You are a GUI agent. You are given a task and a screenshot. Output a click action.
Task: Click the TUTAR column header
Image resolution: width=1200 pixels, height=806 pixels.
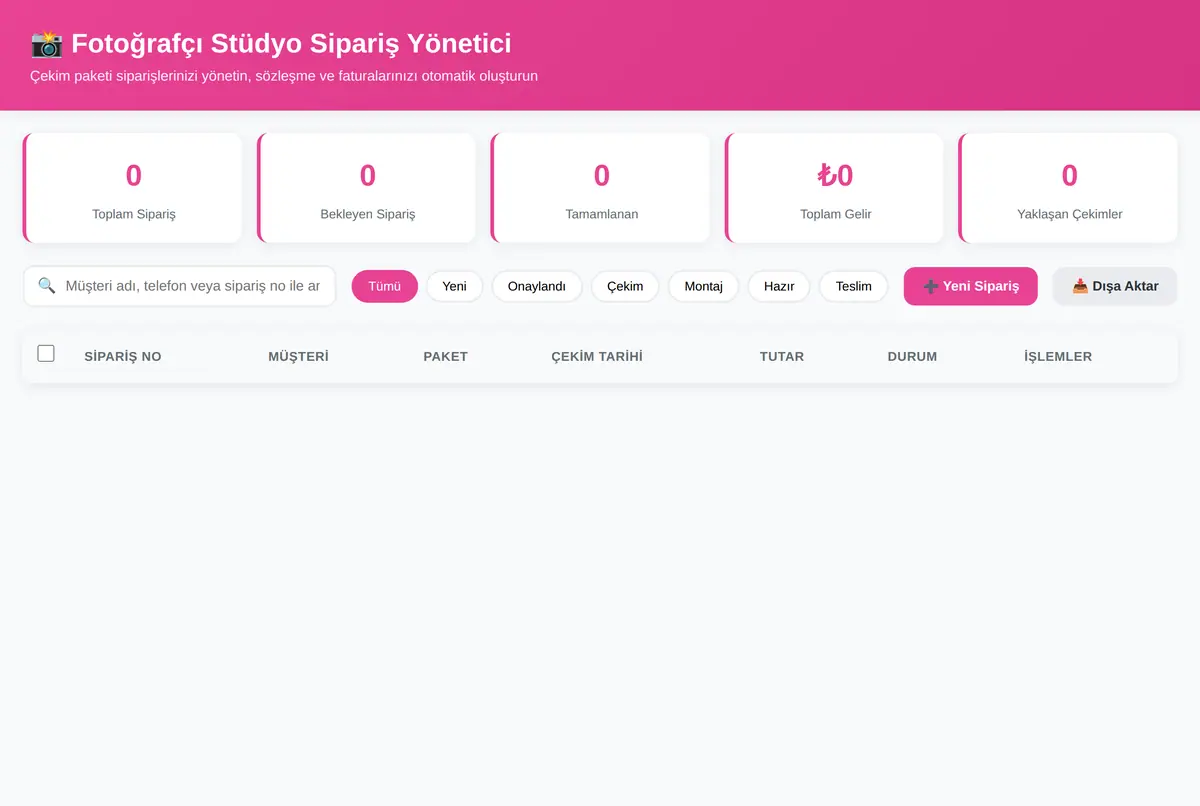click(x=782, y=356)
